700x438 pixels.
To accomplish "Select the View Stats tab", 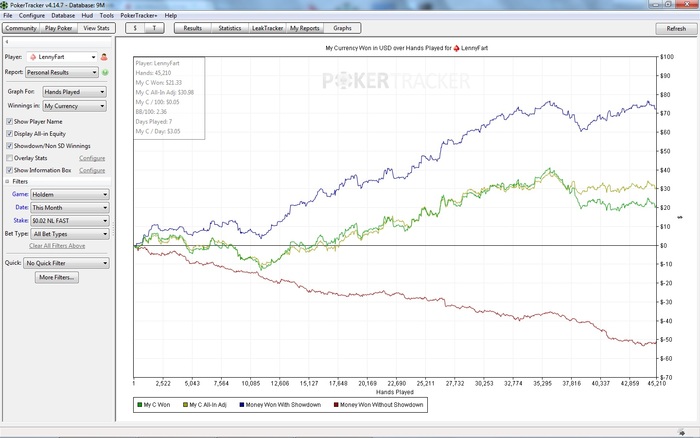I will (96, 28).
